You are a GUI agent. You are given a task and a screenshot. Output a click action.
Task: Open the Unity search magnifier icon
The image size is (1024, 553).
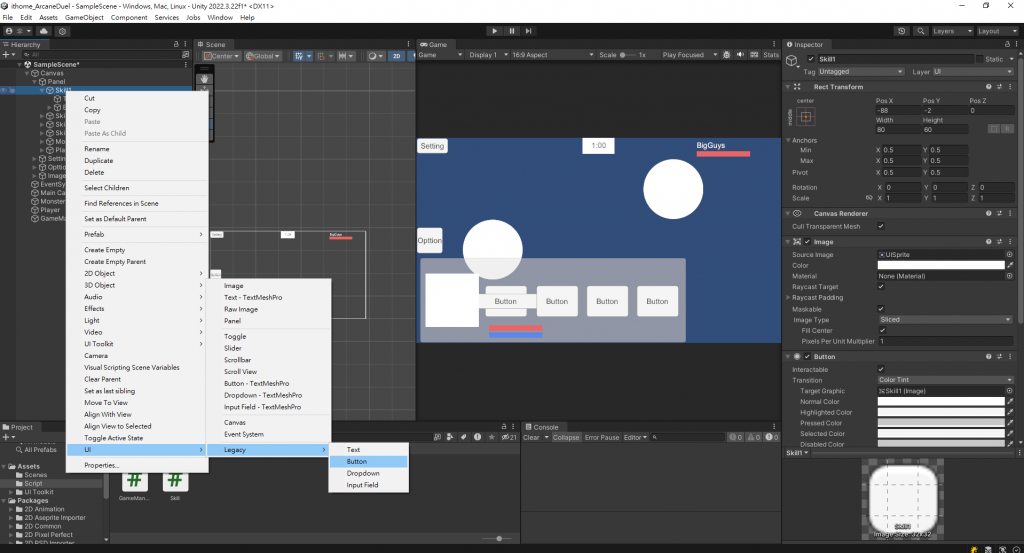(921, 31)
